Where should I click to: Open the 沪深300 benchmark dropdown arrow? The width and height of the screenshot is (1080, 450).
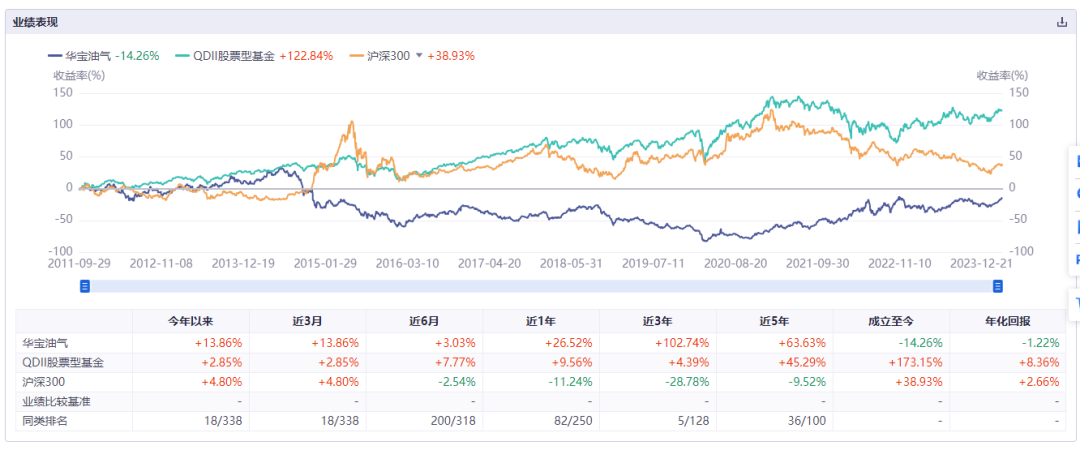click(418, 56)
